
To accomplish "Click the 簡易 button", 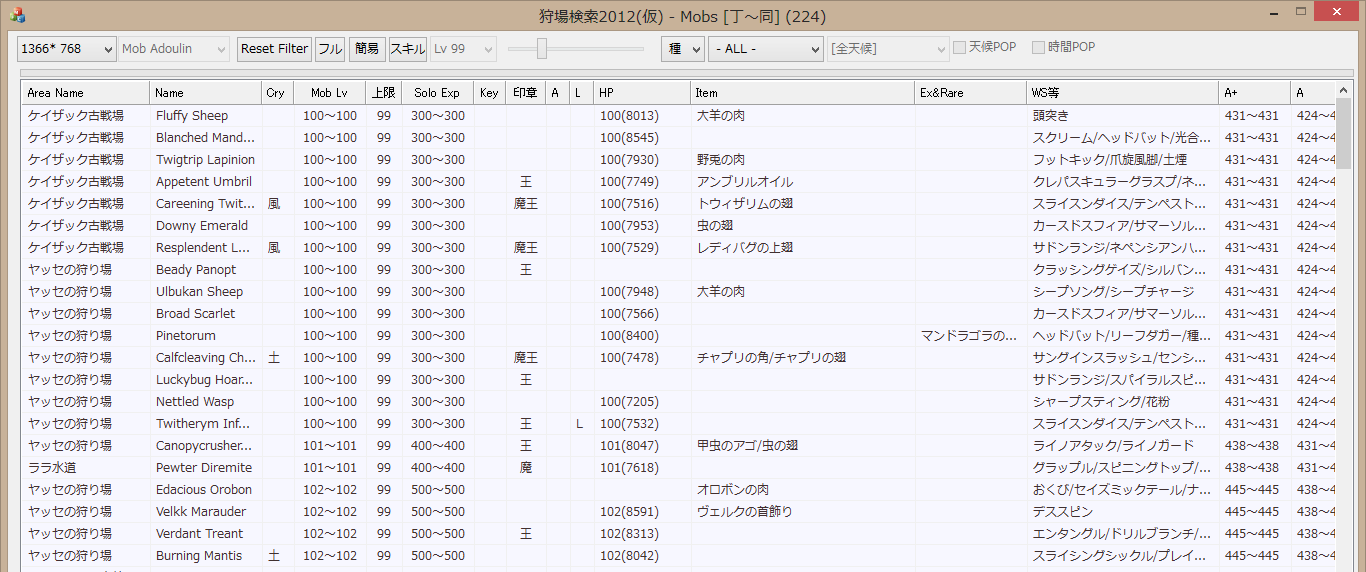I will click(367, 49).
